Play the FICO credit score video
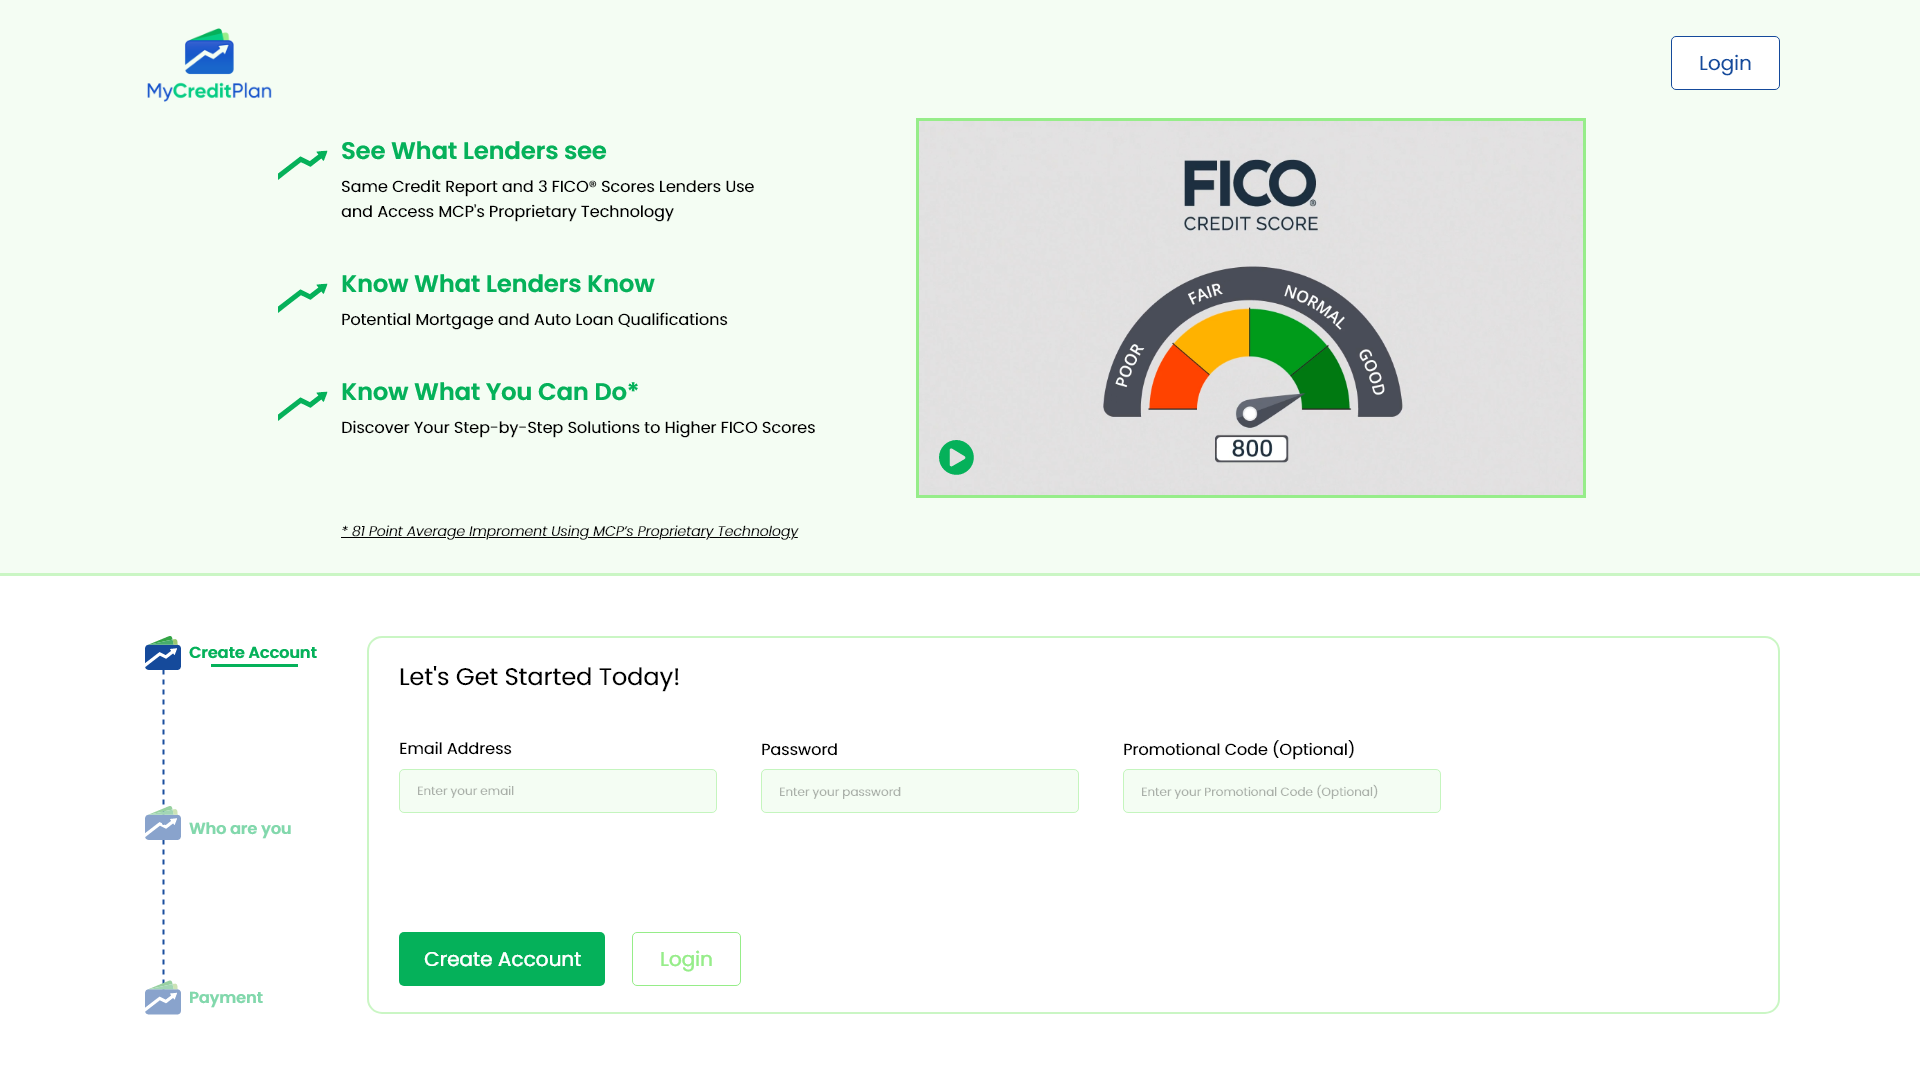This screenshot has height=1080, width=1920. 956,458
